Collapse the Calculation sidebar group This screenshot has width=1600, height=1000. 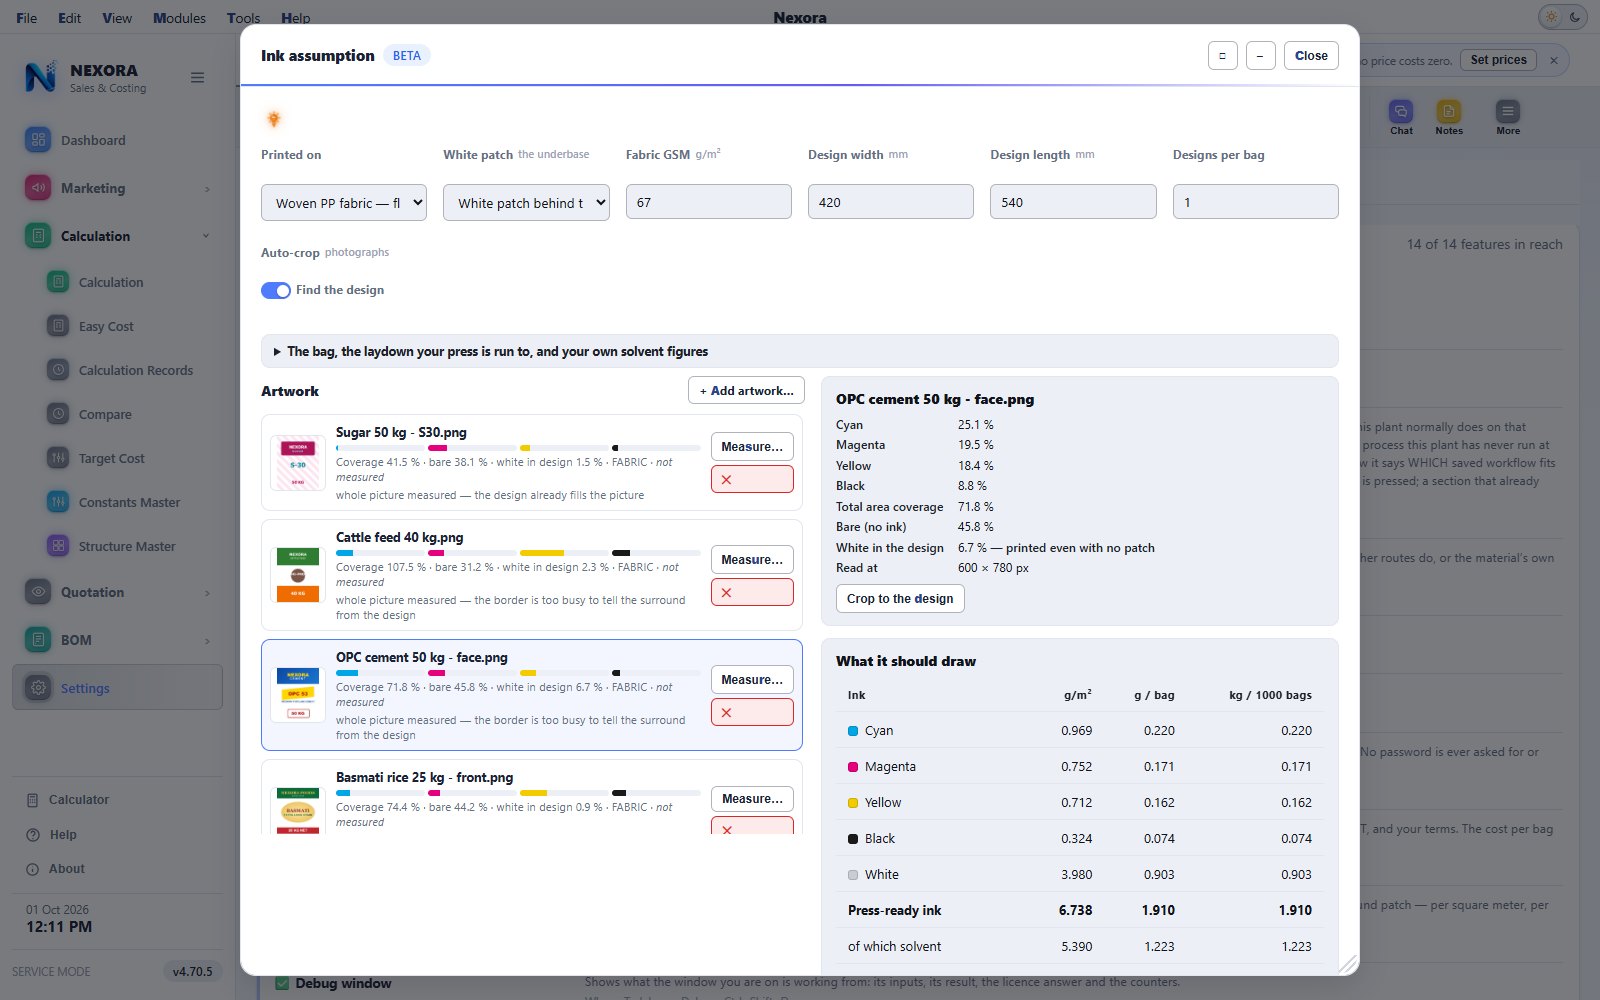pyautogui.click(x=206, y=236)
